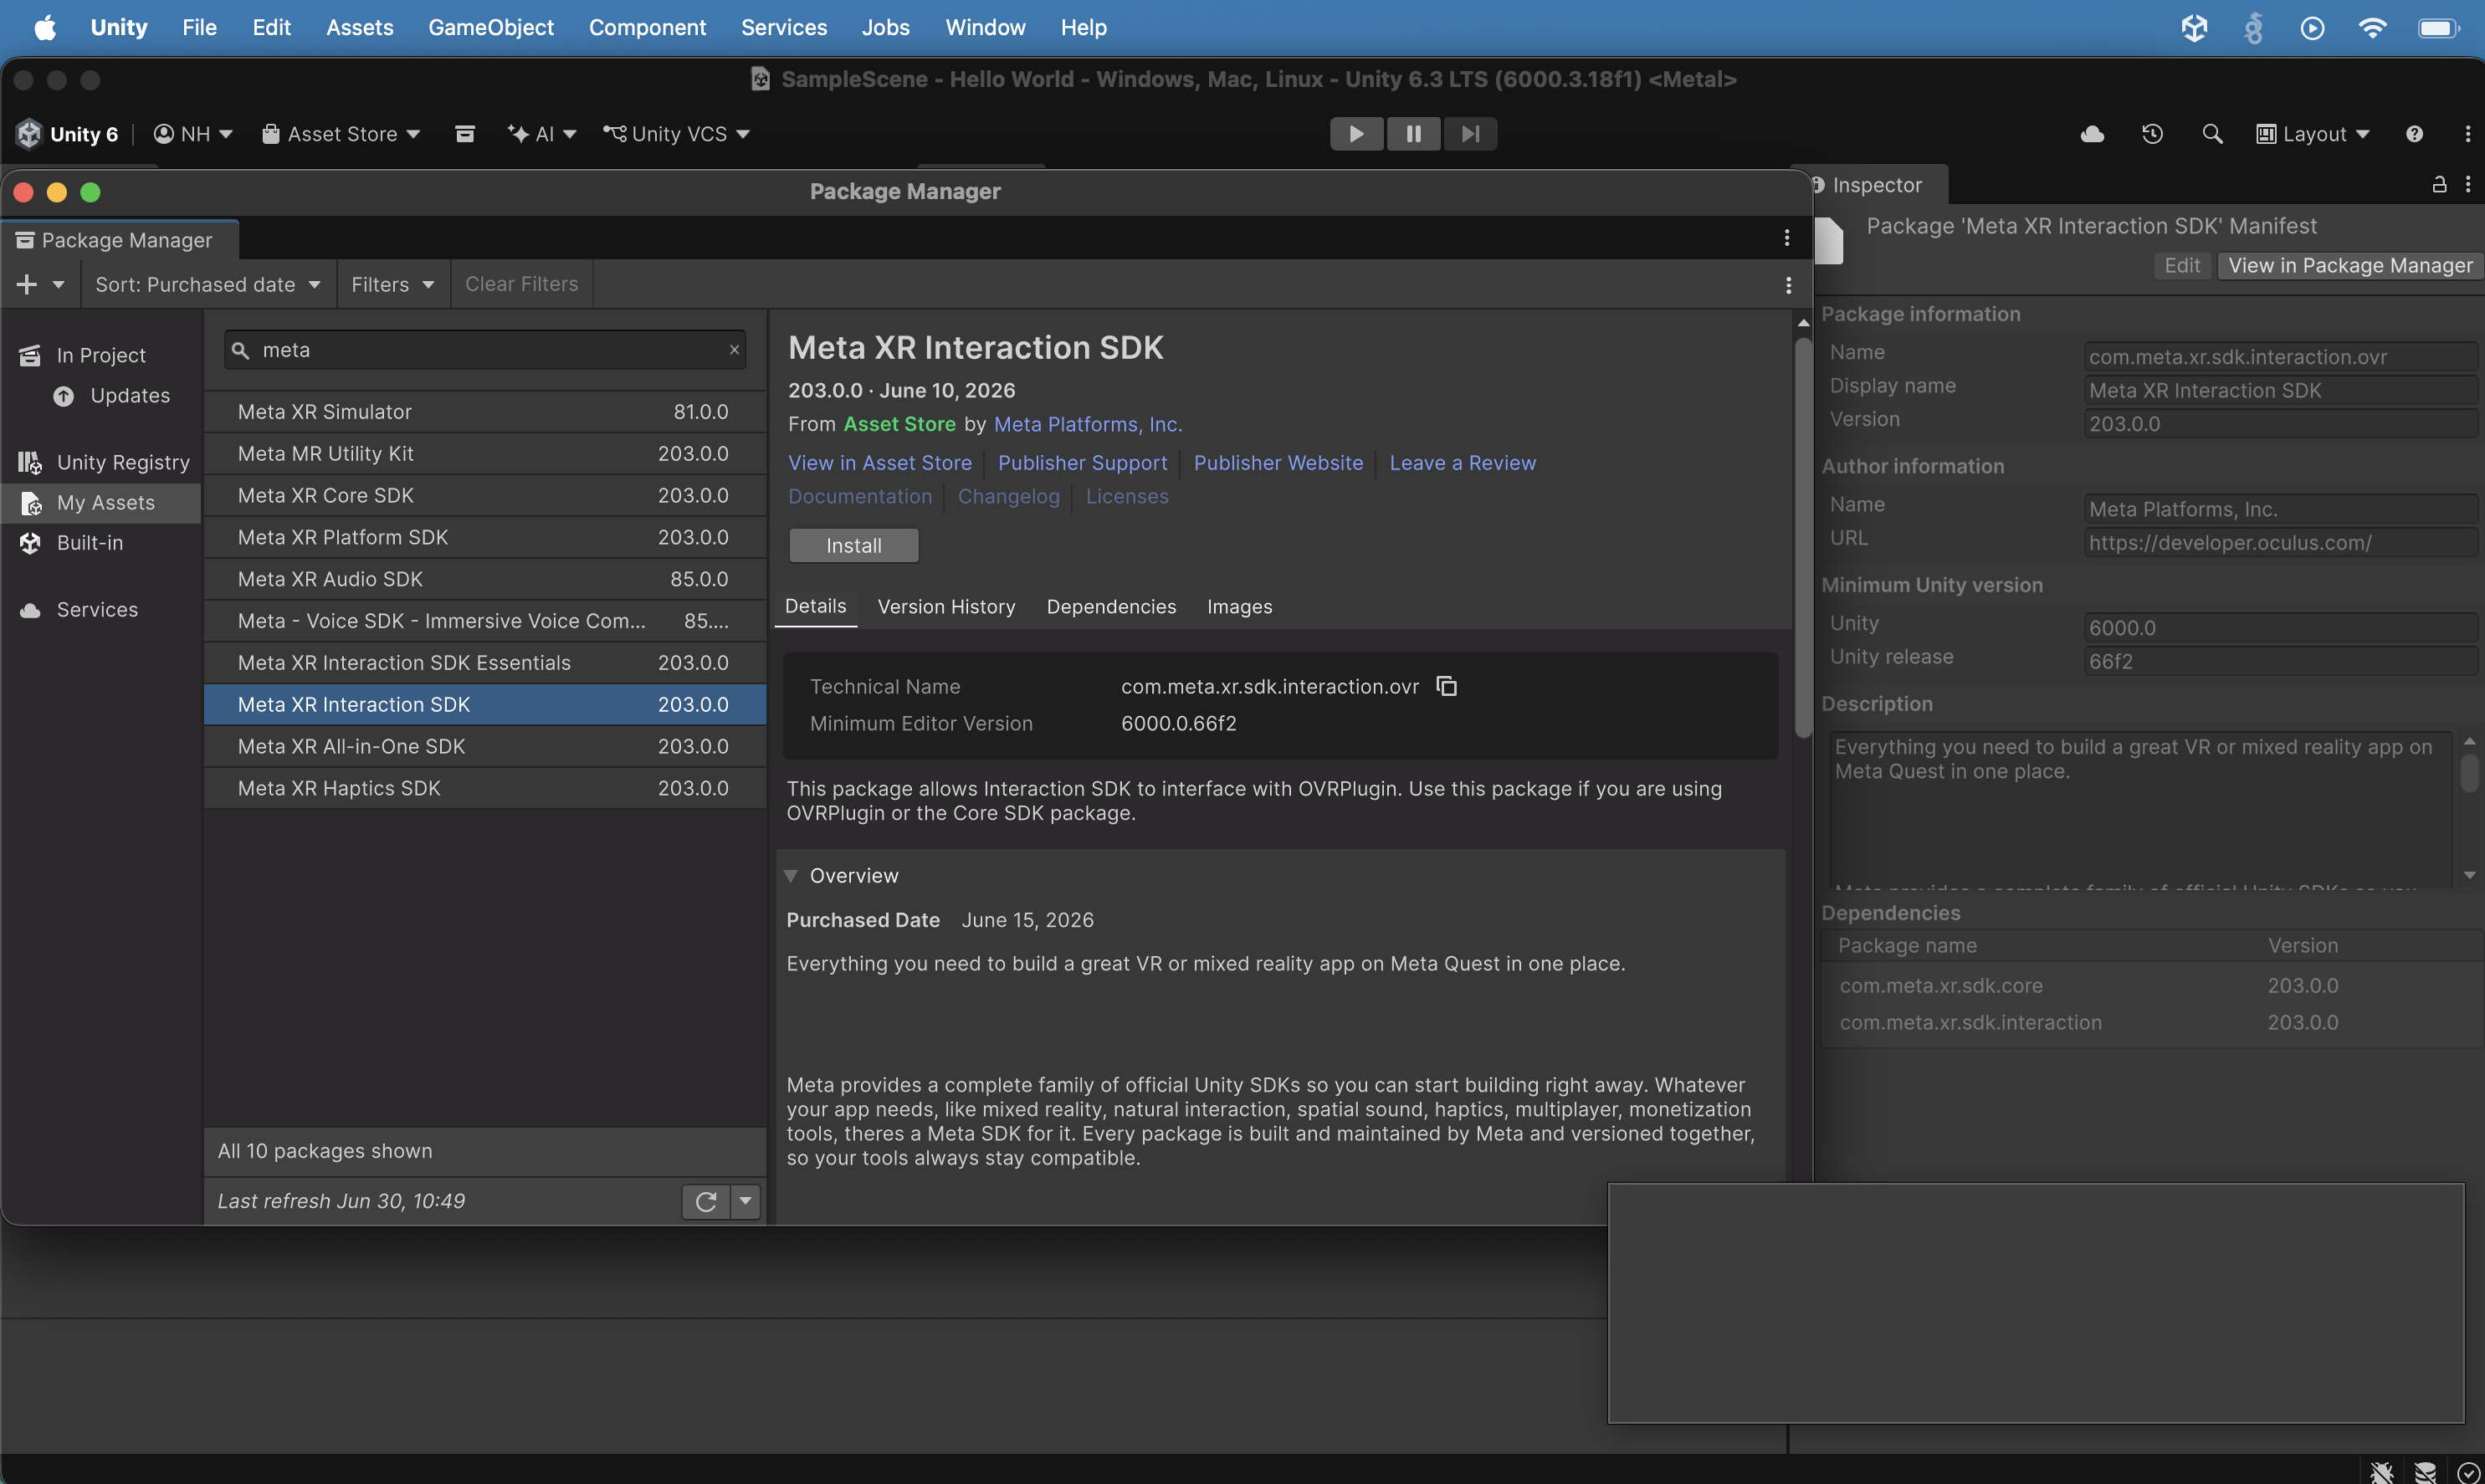
Task: Open the Layout dropdown
Action: pyautogui.click(x=2313, y=134)
